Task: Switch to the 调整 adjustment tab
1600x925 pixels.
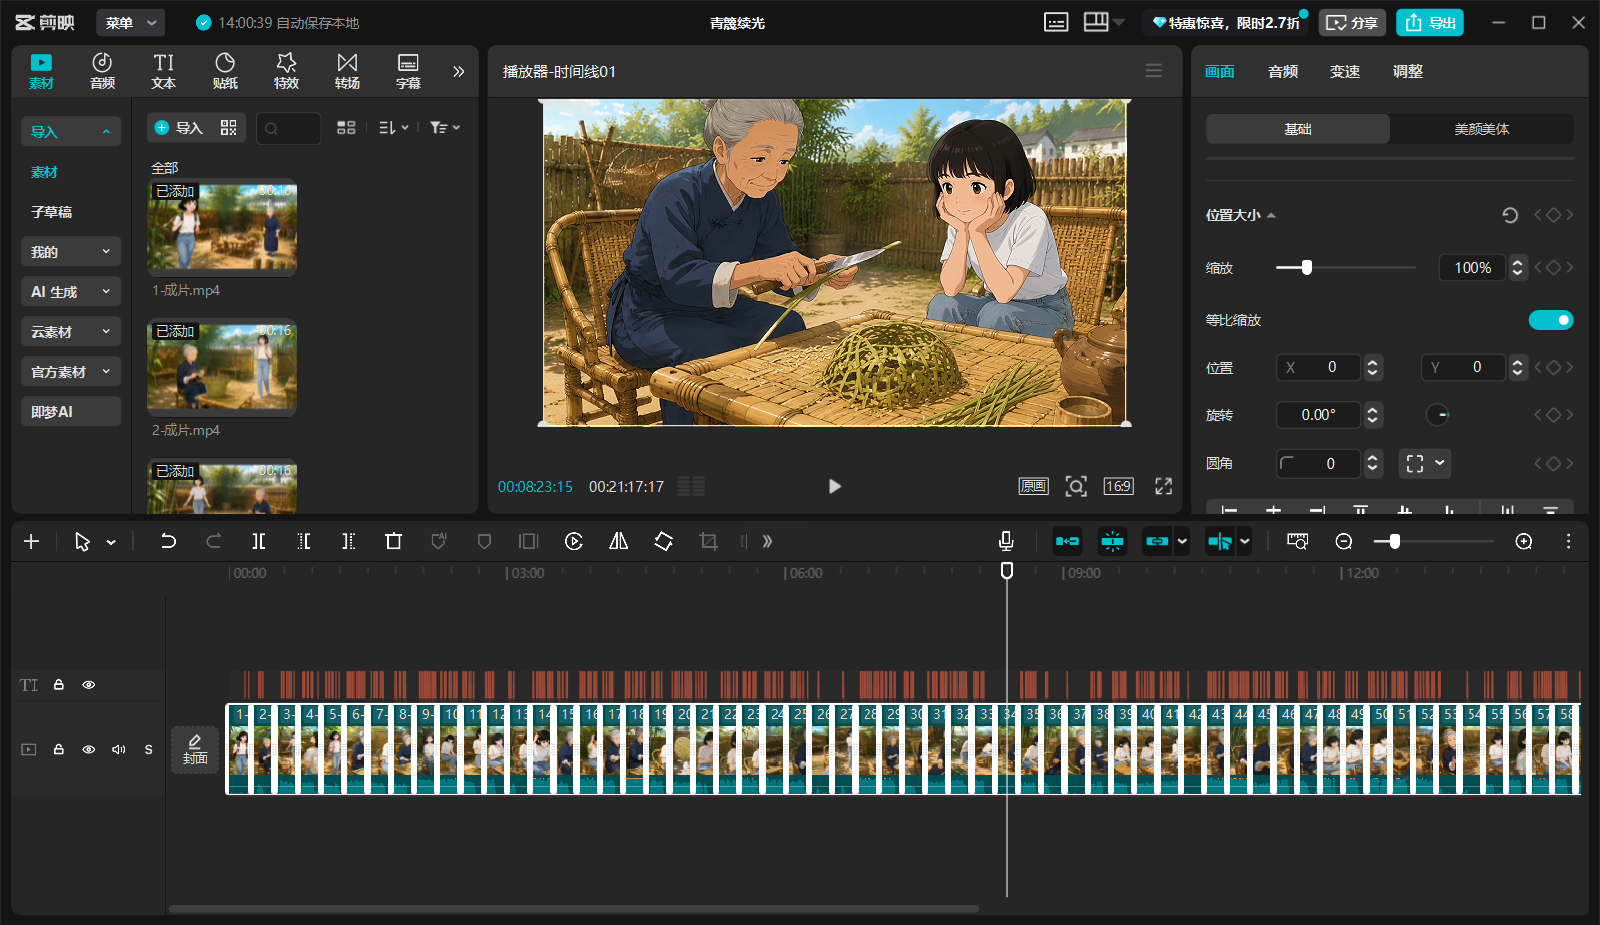Action: 1408,71
